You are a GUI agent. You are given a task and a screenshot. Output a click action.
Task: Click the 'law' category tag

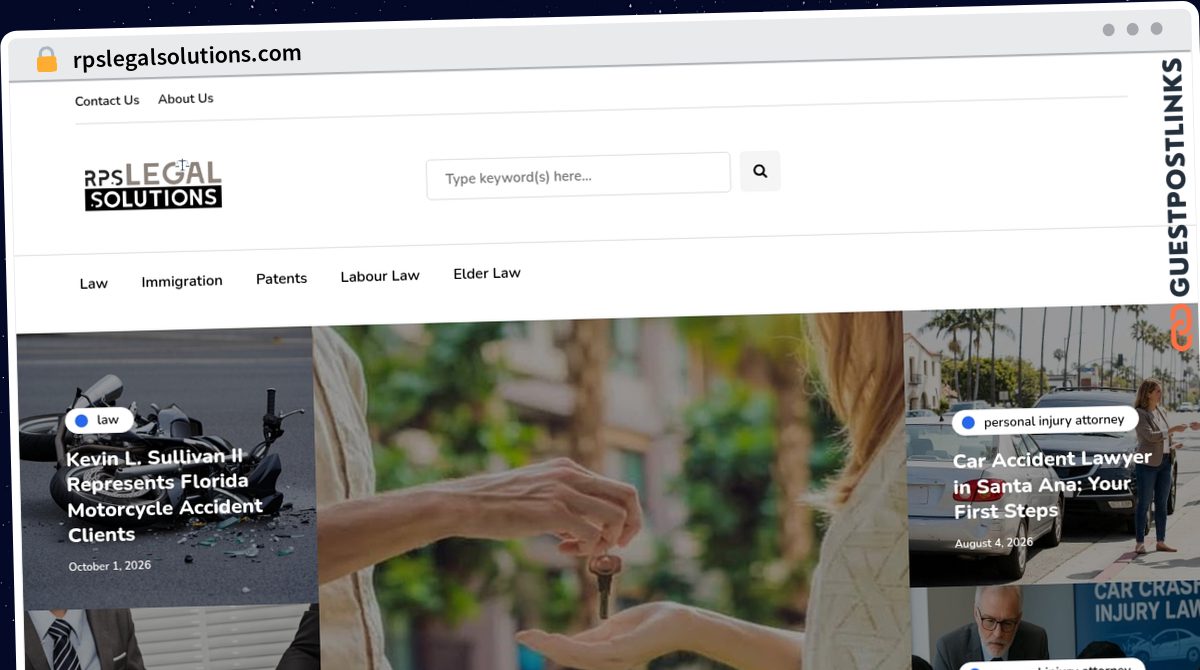pyautogui.click(x=99, y=420)
